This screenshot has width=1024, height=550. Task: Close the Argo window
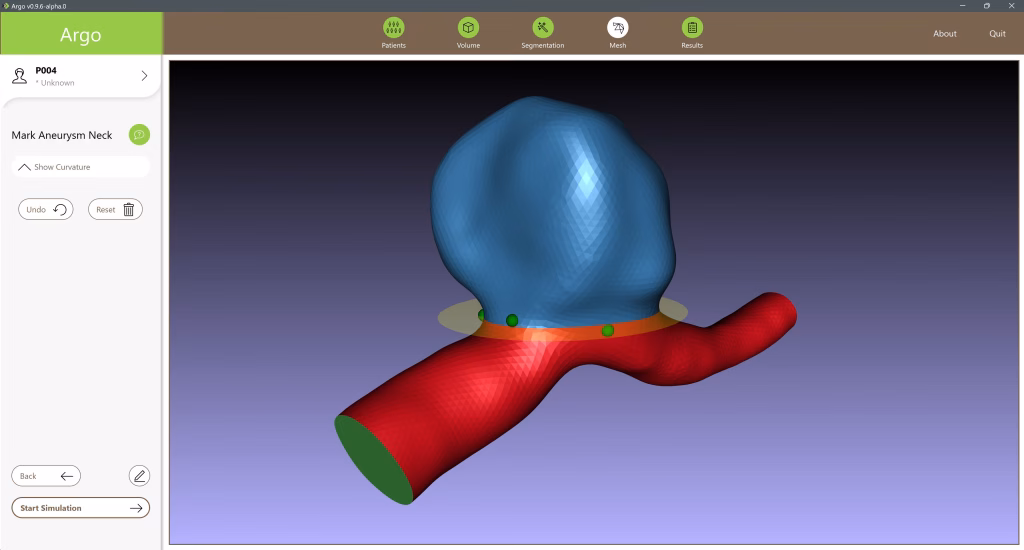click(1011, 6)
